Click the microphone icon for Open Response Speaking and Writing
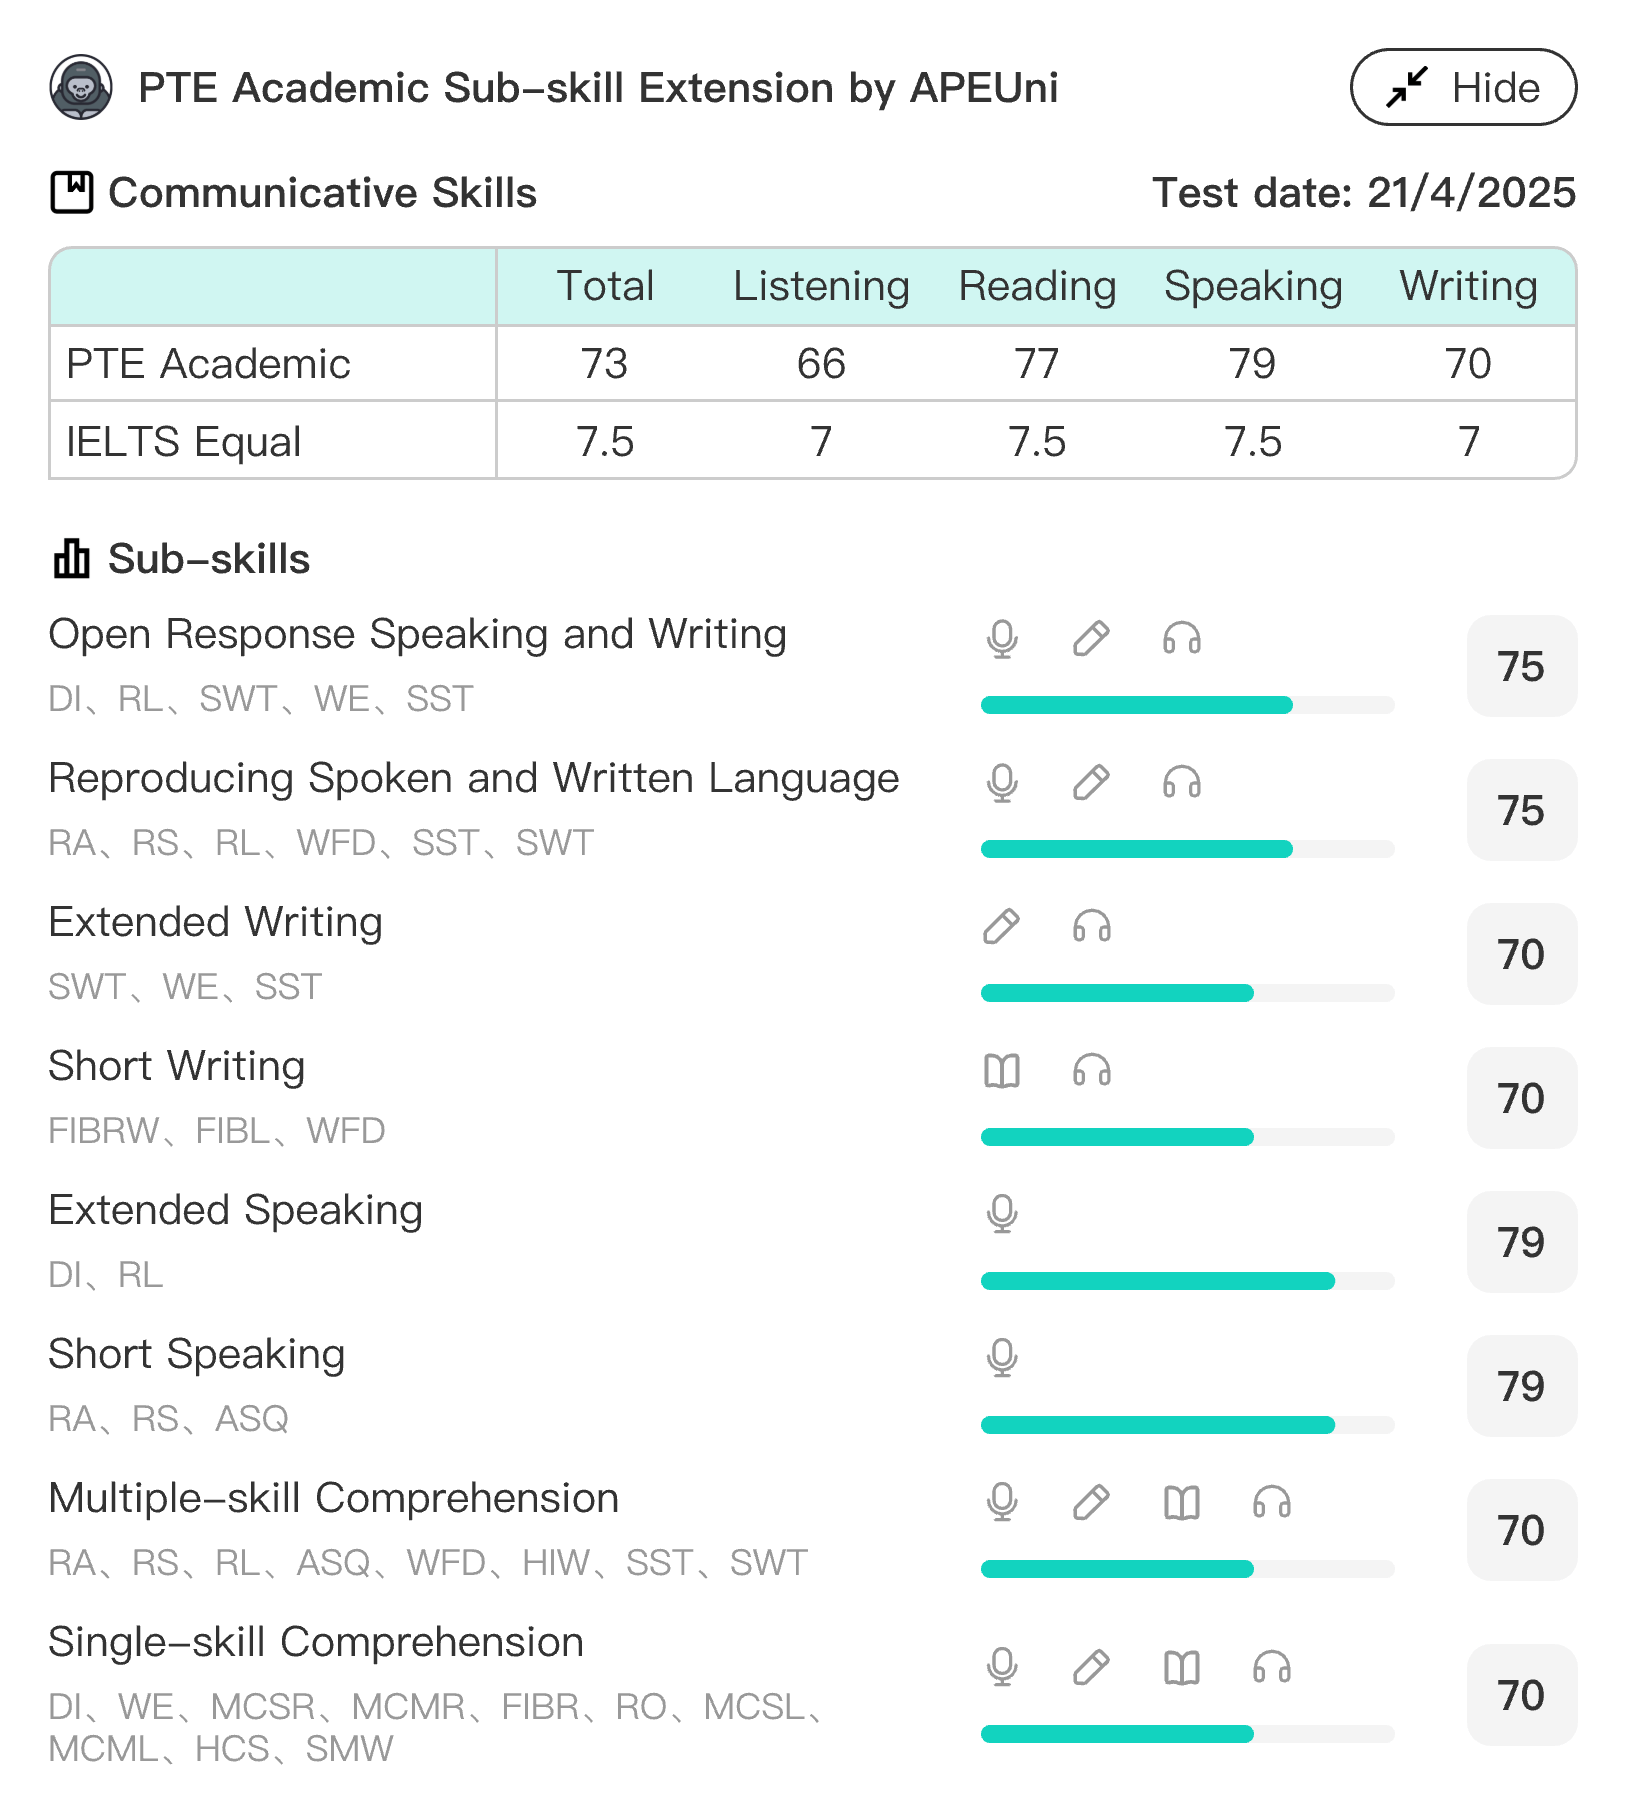Image resolution: width=1626 pixels, height=1818 pixels. (x=1001, y=637)
